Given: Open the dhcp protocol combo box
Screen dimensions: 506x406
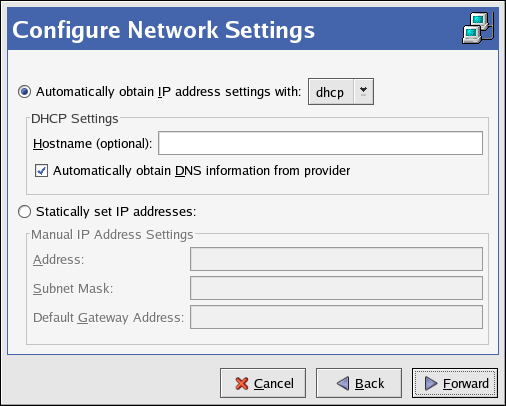Looking at the screenshot, I should coord(341,92).
